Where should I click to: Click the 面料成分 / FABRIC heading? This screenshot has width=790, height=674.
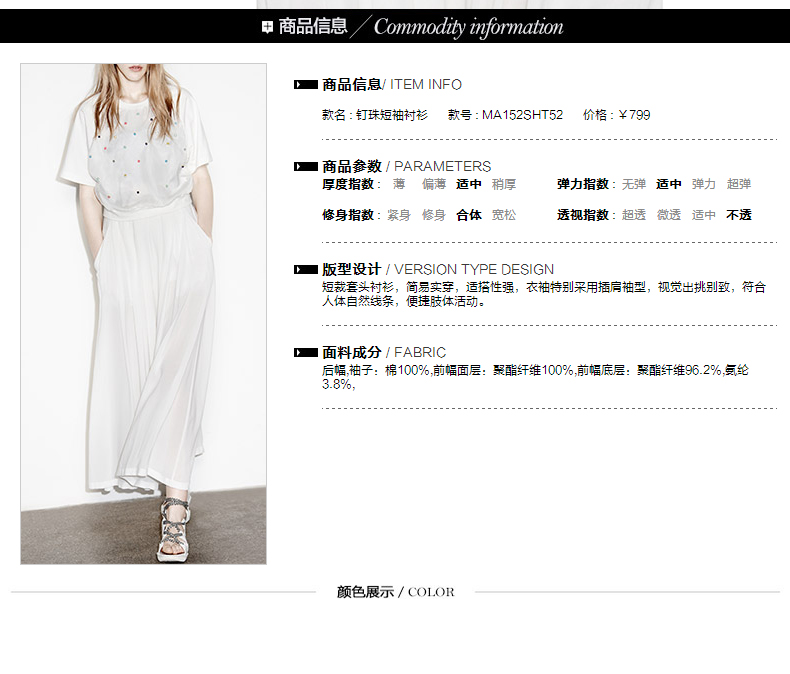tap(384, 353)
